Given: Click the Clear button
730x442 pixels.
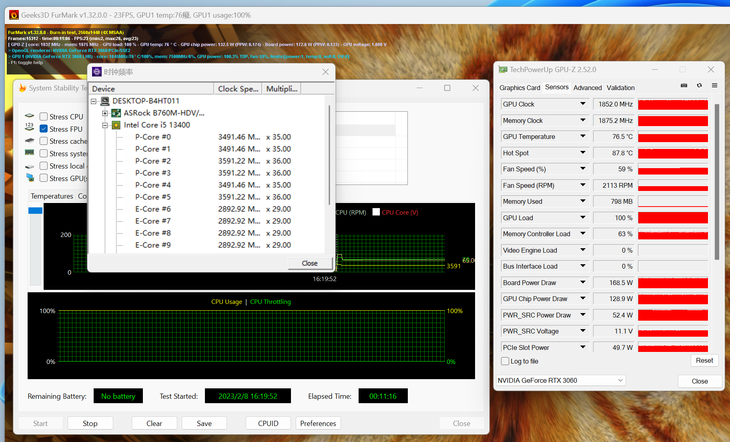Looking at the screenshot, I should tap(154, 423).
